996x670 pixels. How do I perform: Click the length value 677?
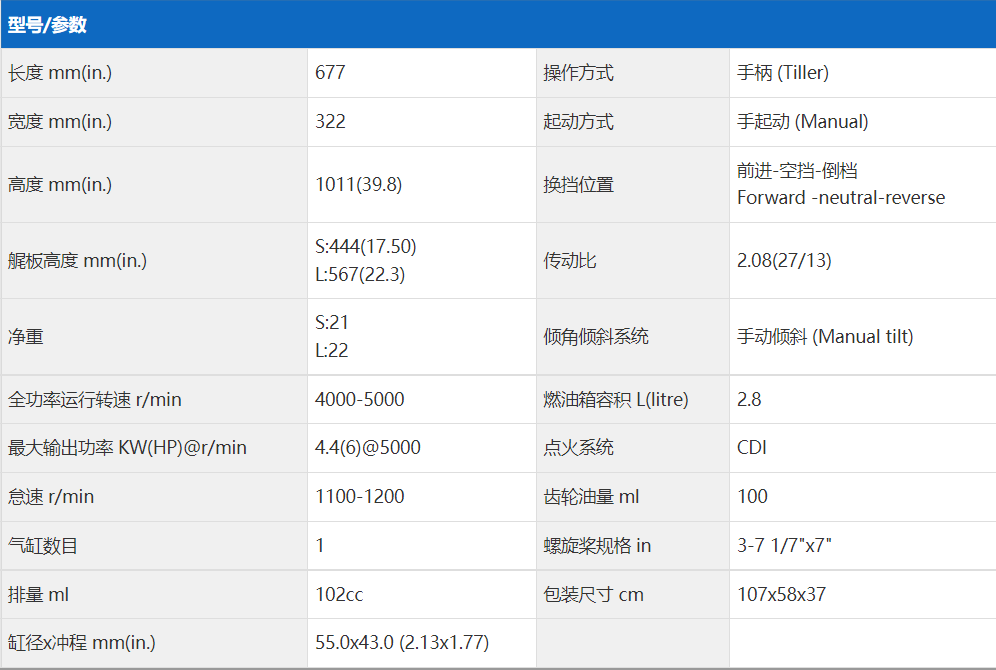(x=330, y=72)
